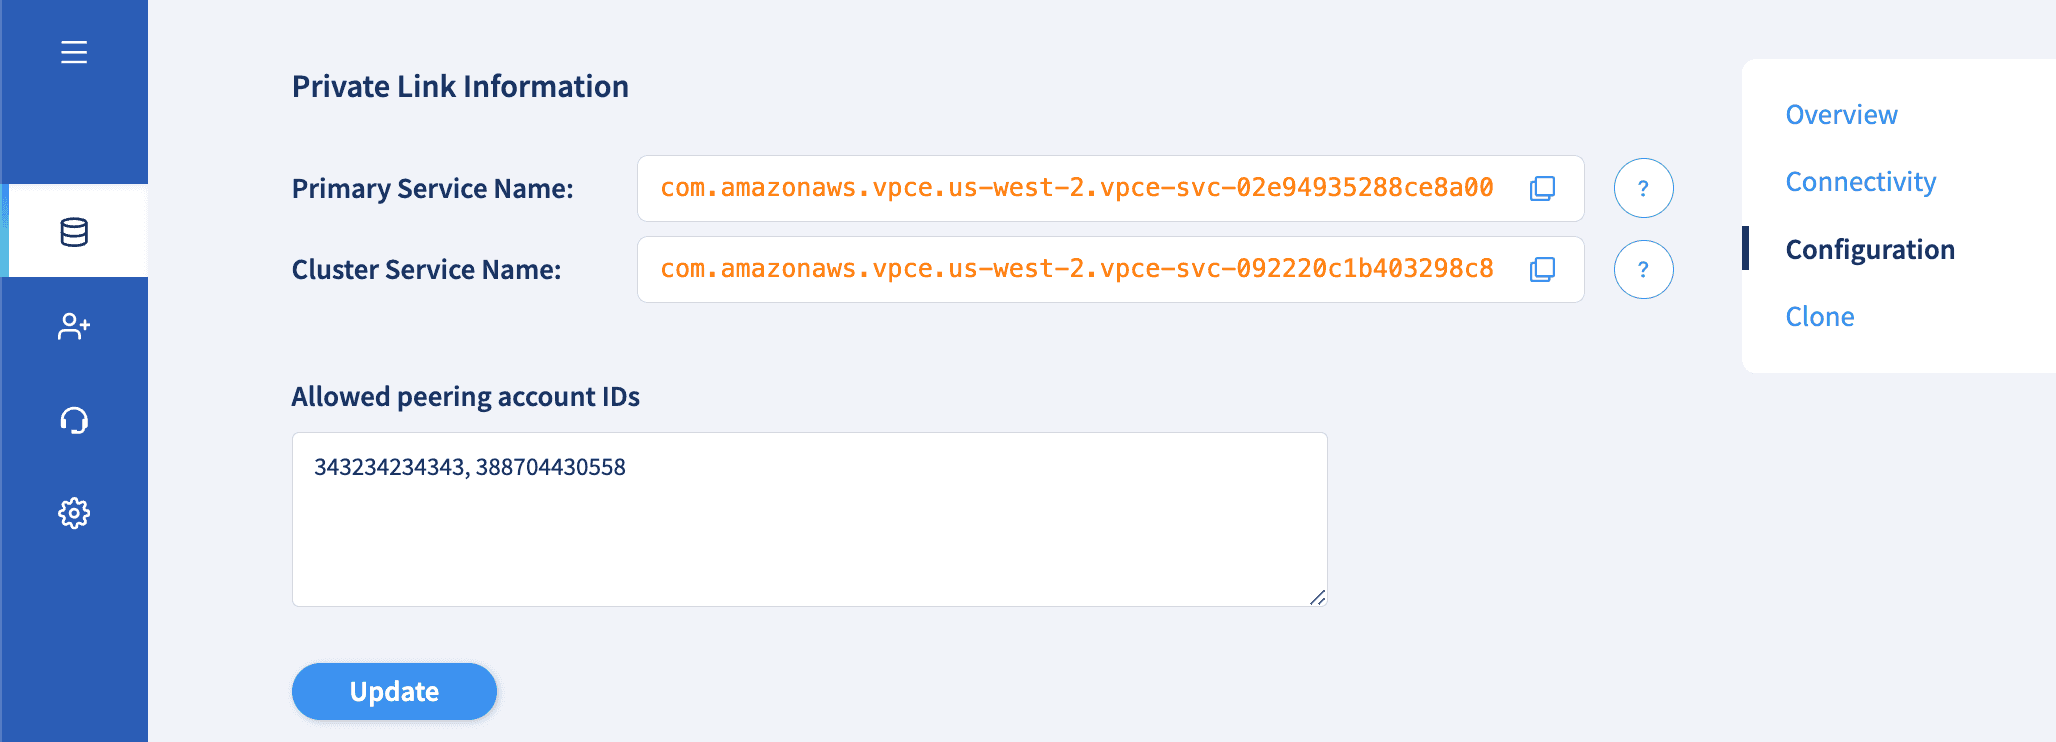Viewport: 2056px width, 742px height.
Task: Open the add user sidebar icon
Action: 74,326
